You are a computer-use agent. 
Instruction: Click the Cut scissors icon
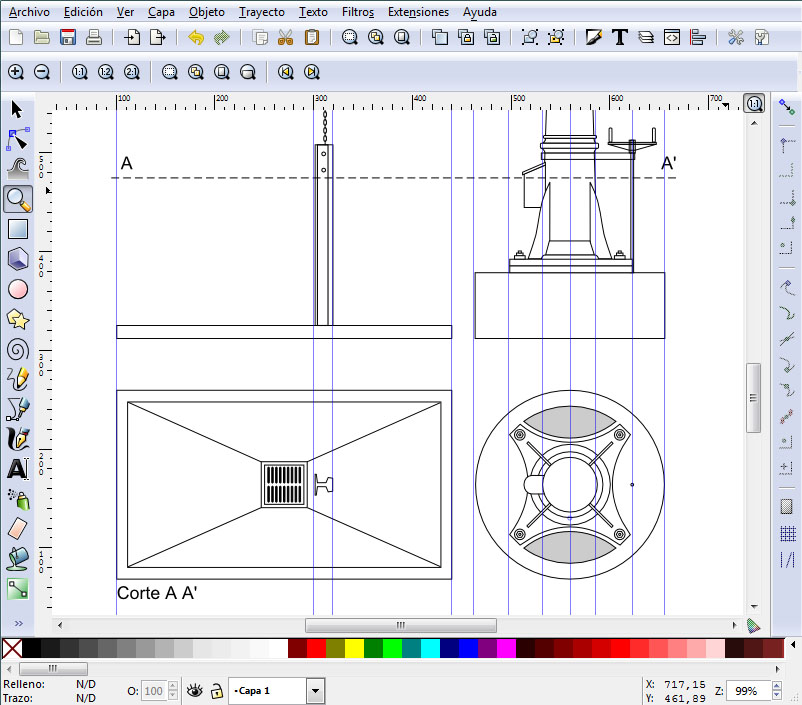(x=285, y=38)
